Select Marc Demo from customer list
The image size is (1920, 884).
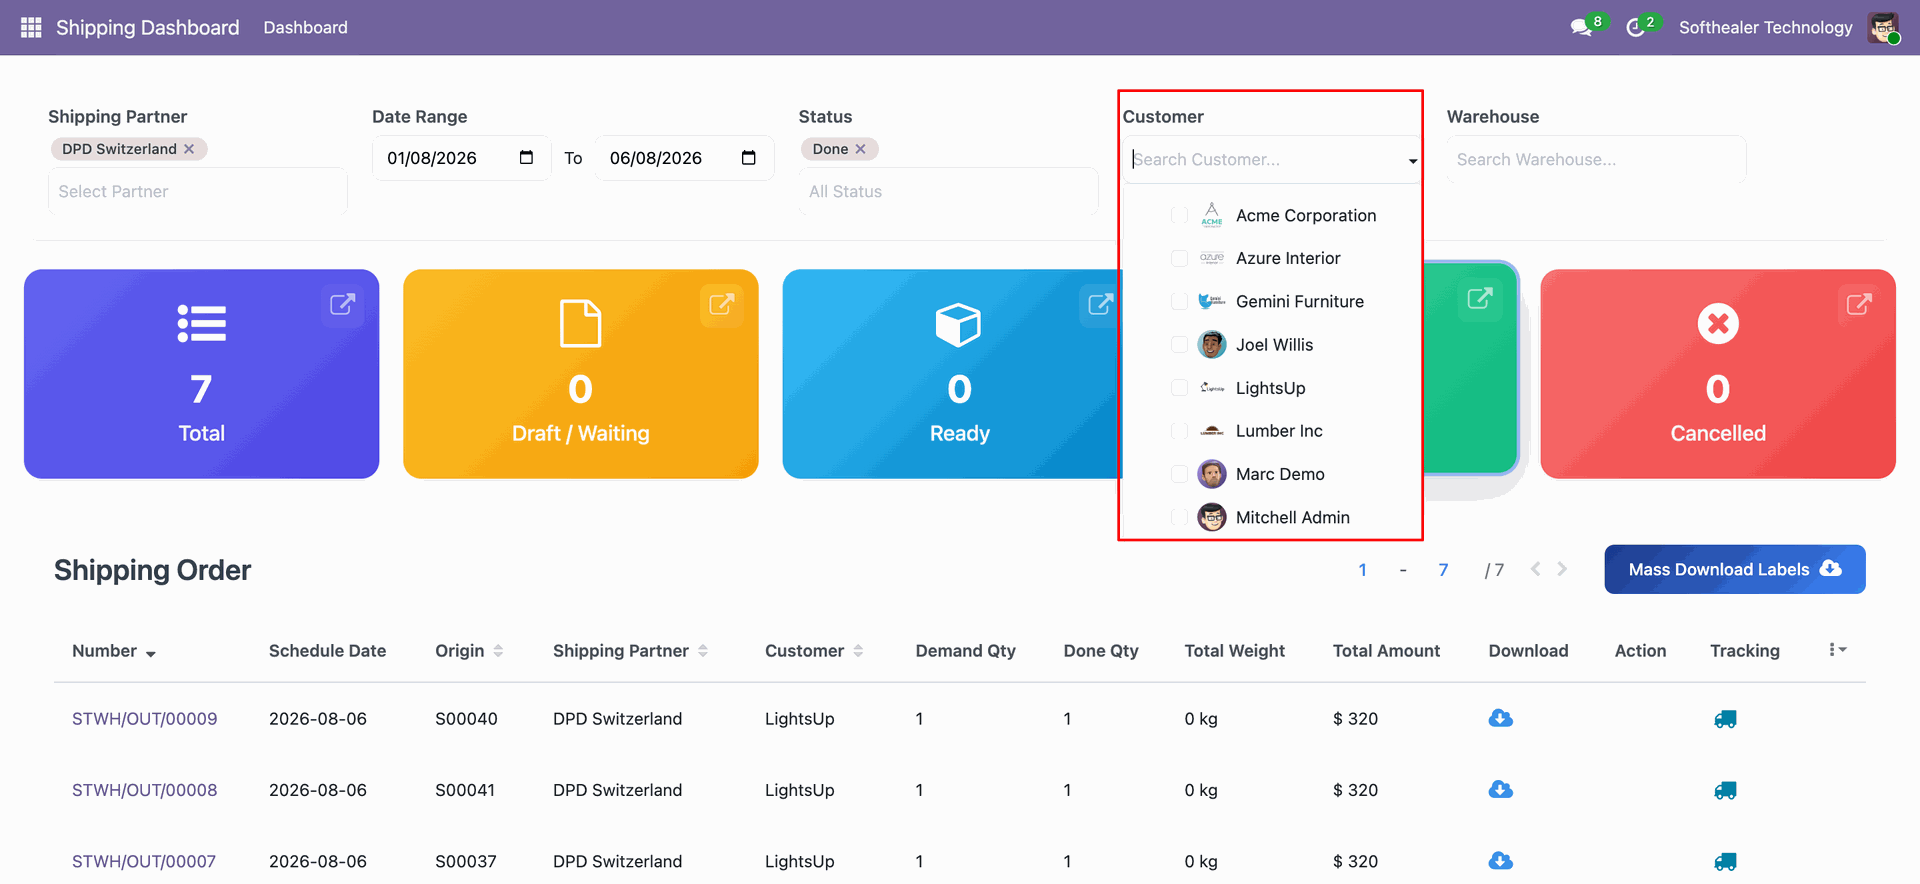(1280, 474)
